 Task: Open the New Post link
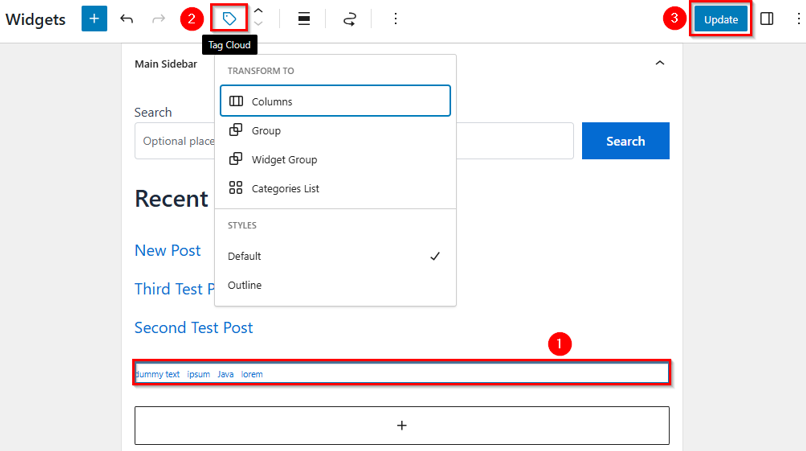[168, 250]
